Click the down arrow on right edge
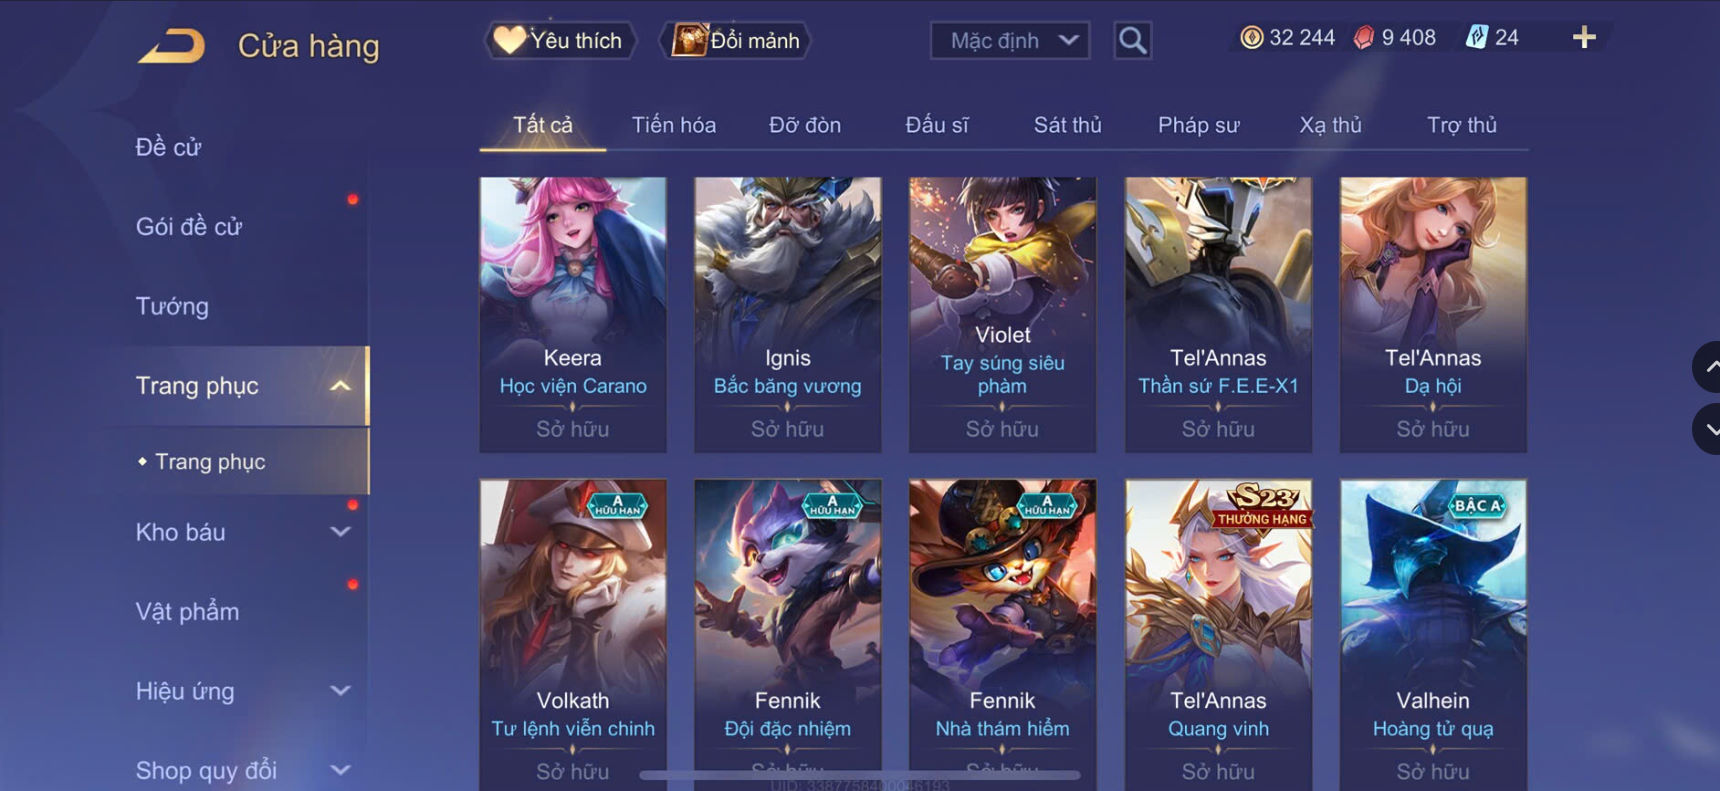Screen dimensions: 1720x791 pyautogui.click(x=1708, y=429)
